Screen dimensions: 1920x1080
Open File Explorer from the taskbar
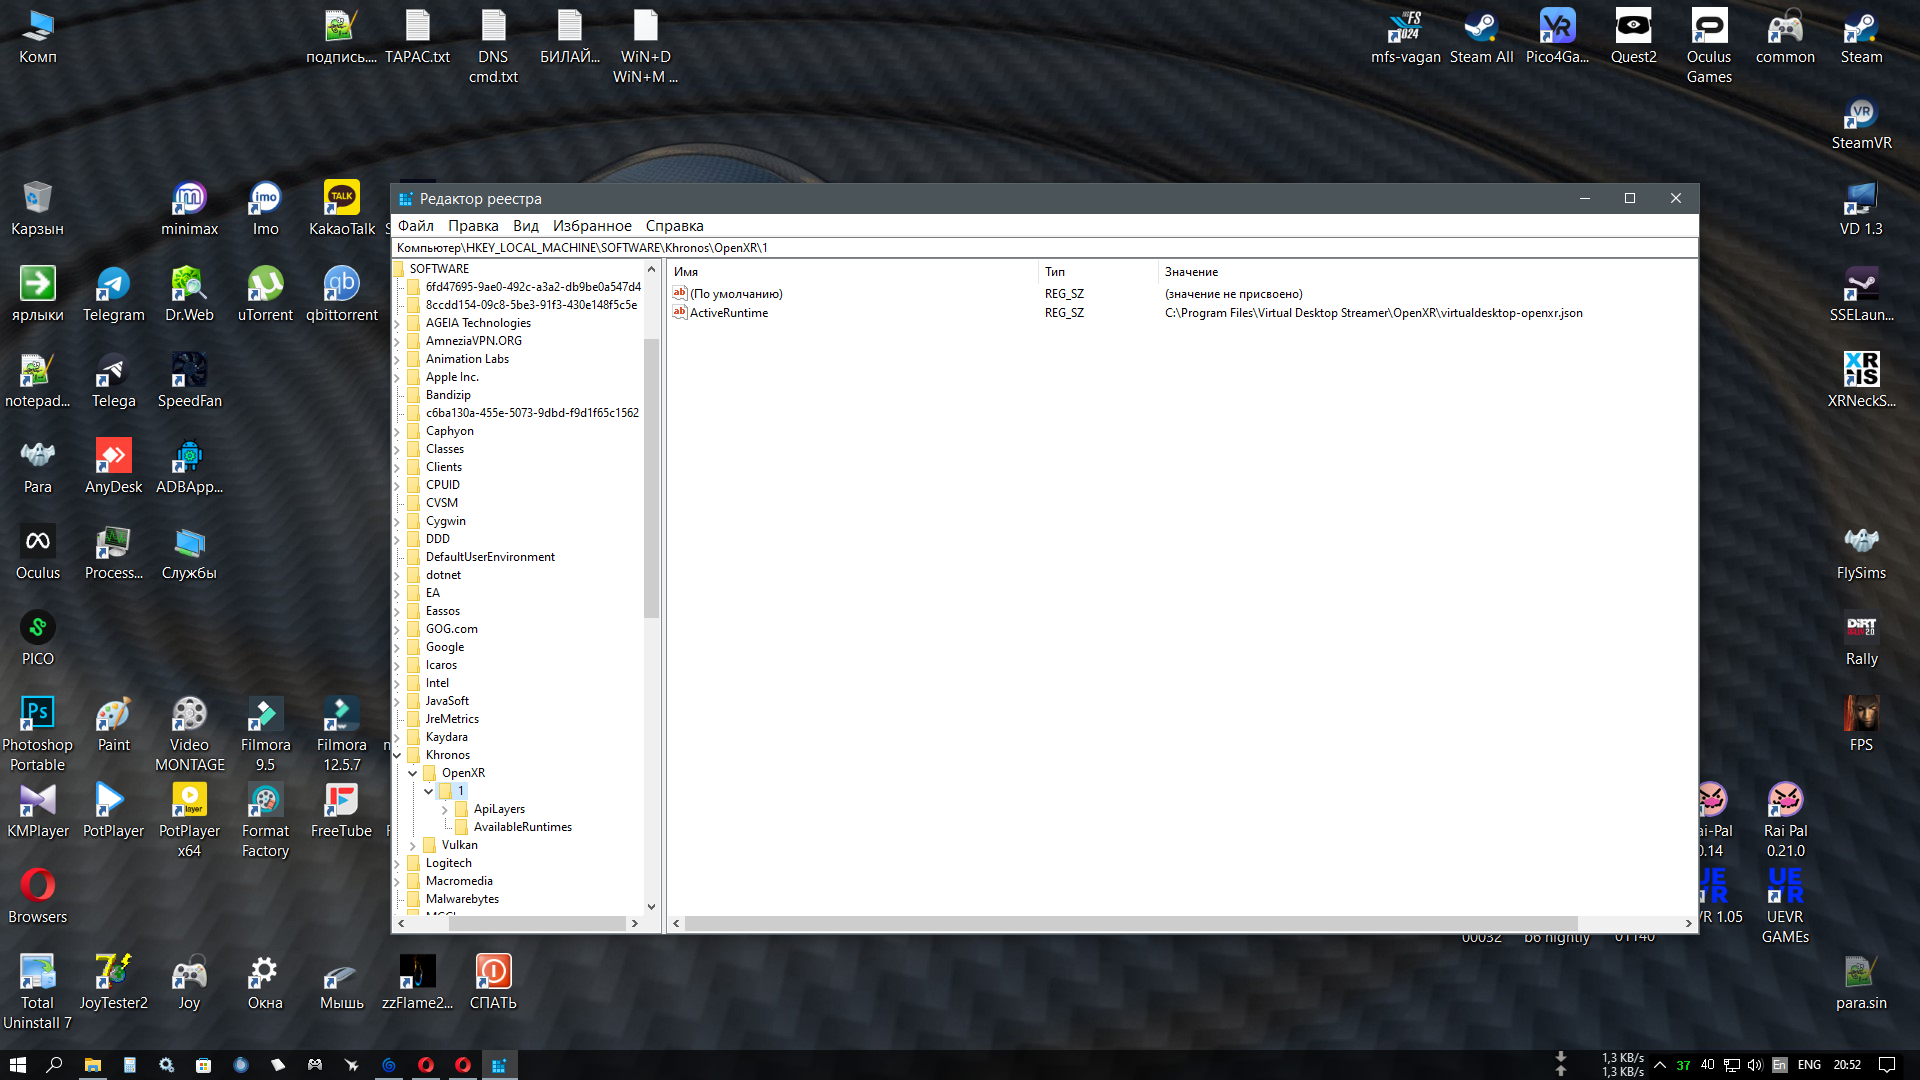pos(92,1065)
